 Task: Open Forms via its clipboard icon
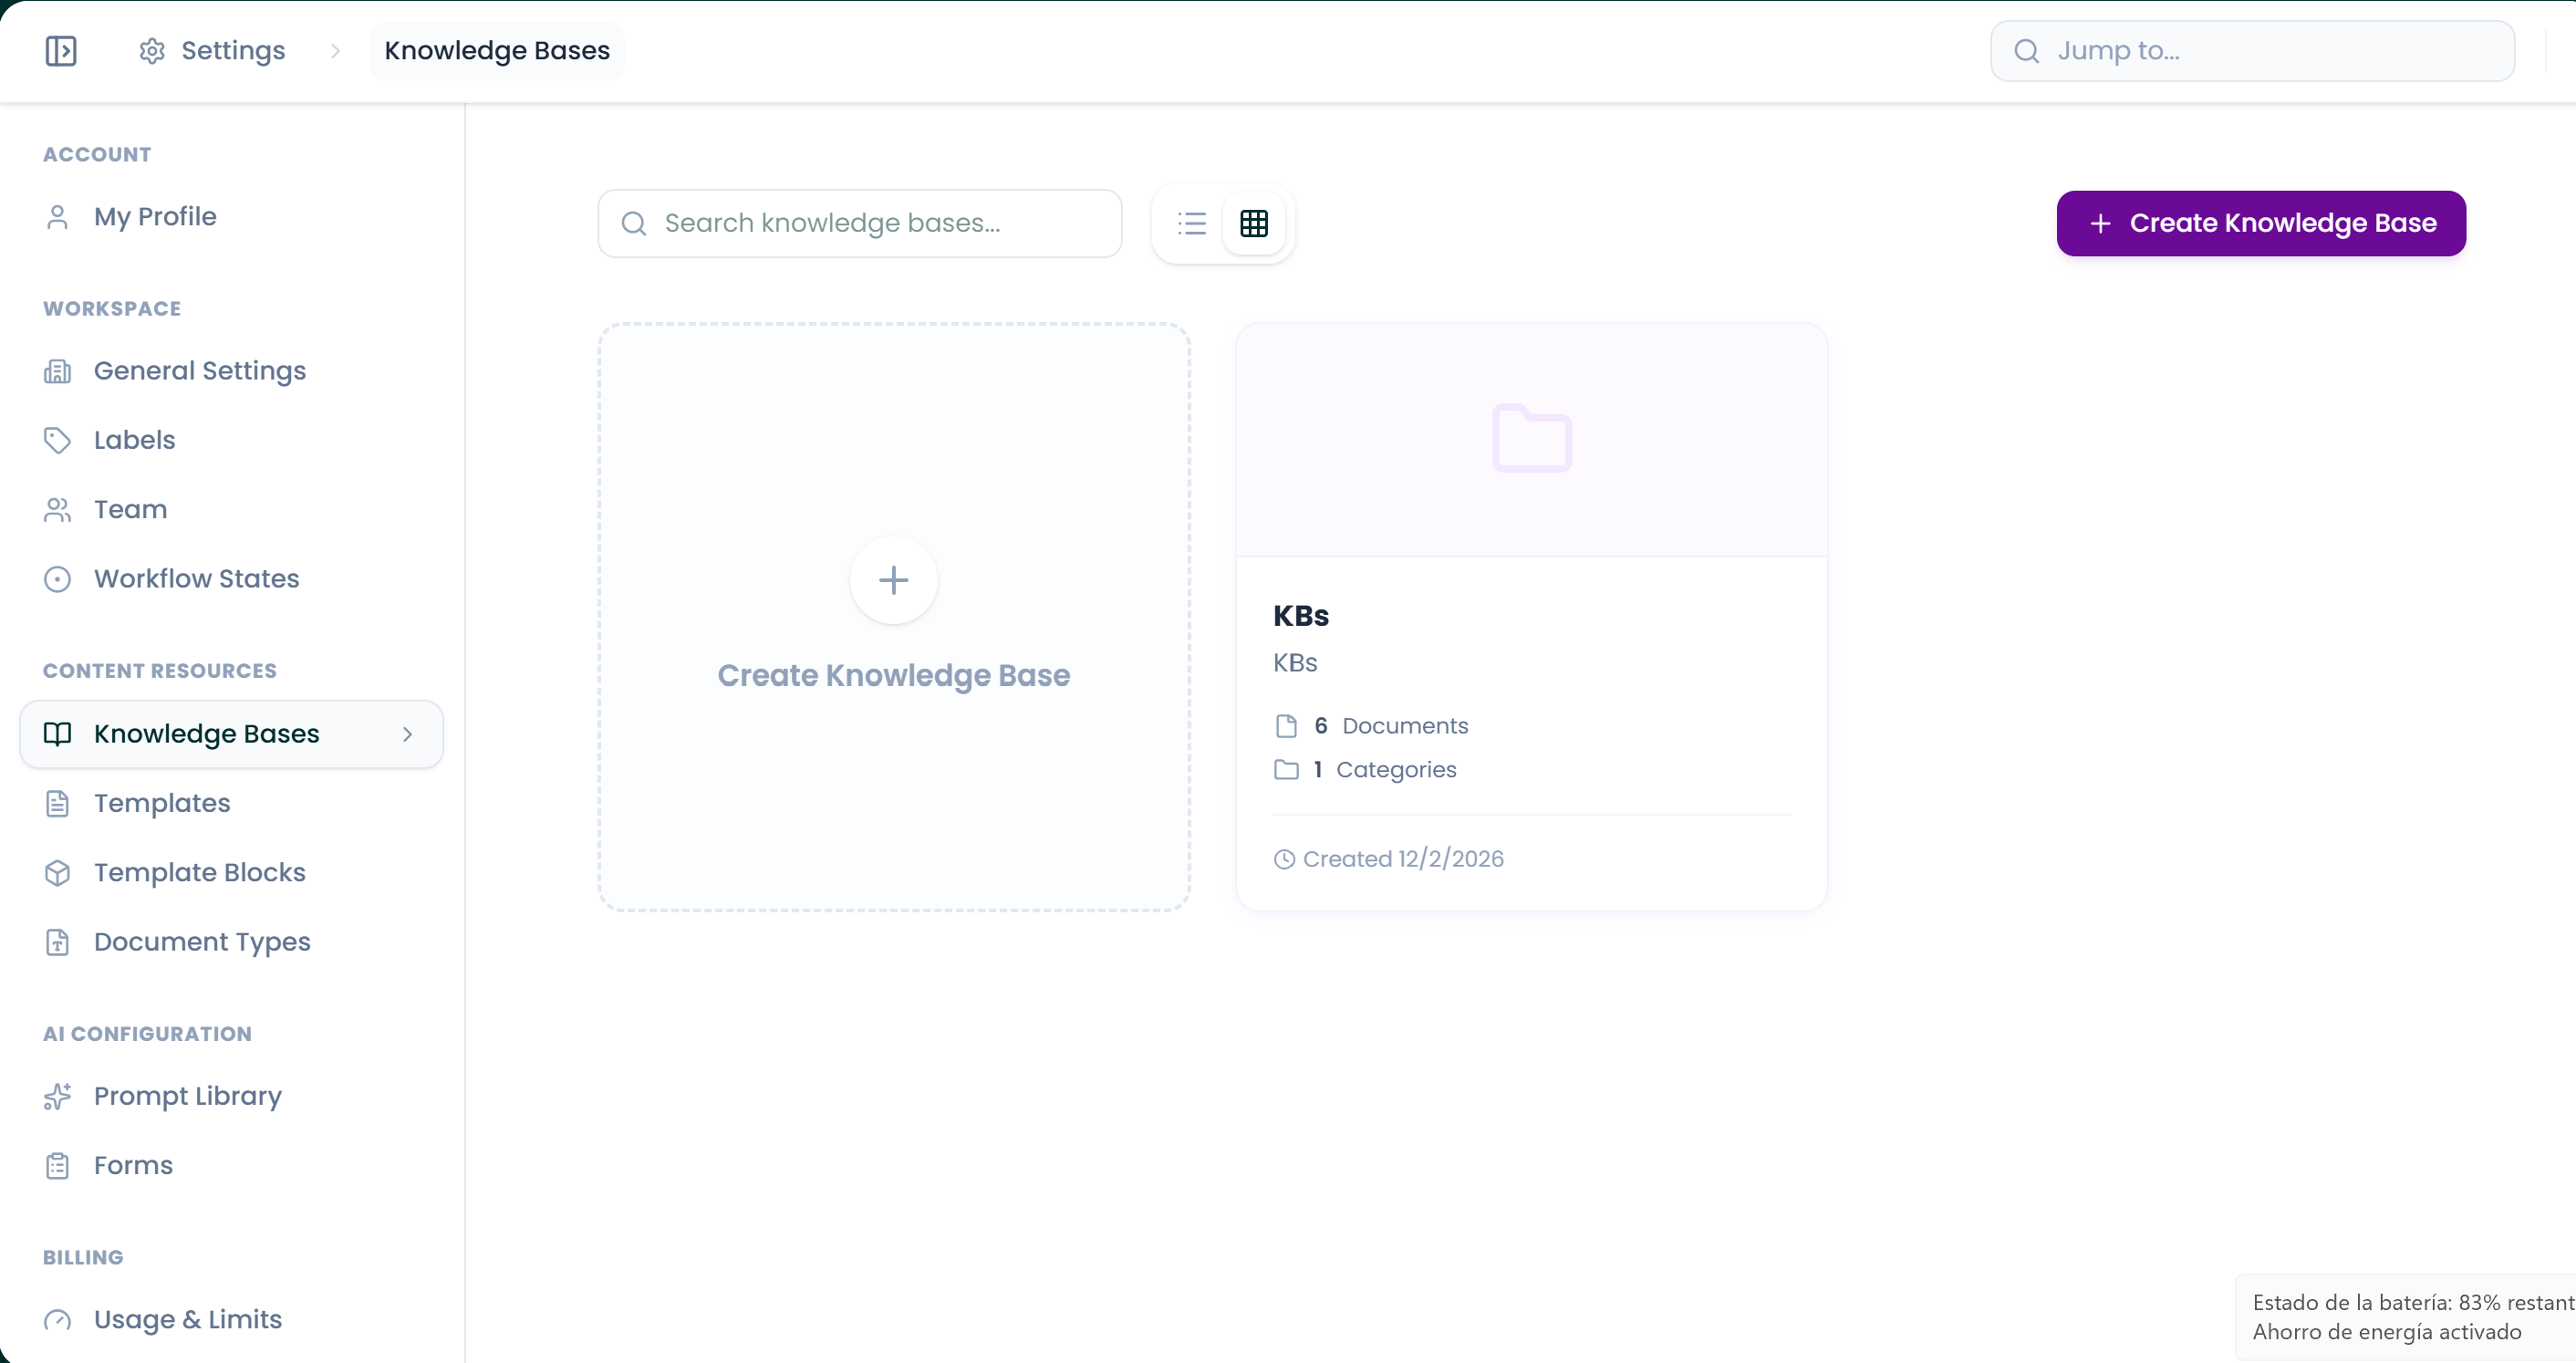[58, 1165]
